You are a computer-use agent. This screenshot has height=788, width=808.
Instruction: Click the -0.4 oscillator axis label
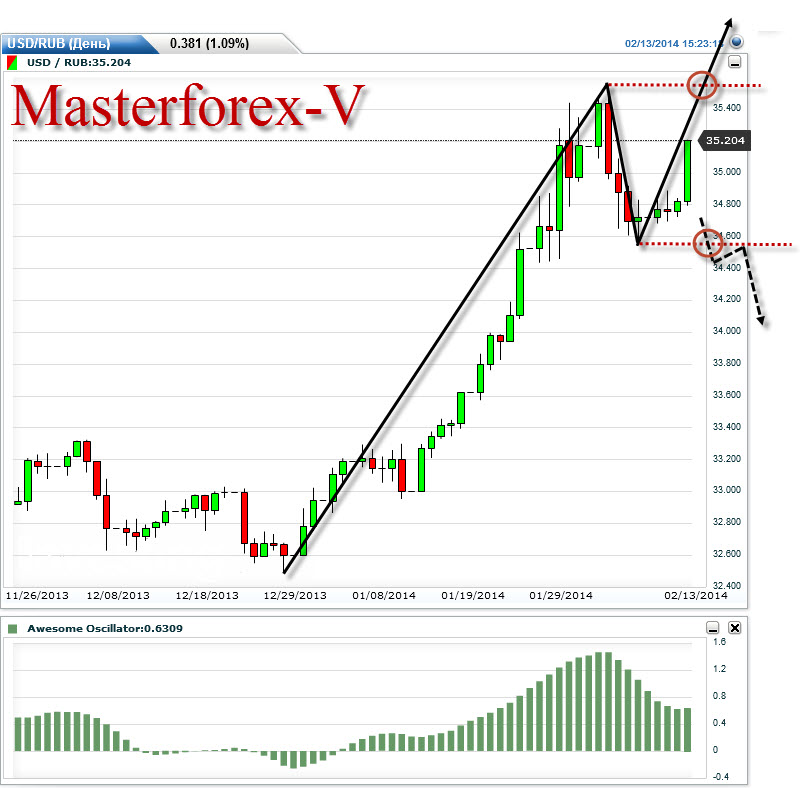pos(721,777)
